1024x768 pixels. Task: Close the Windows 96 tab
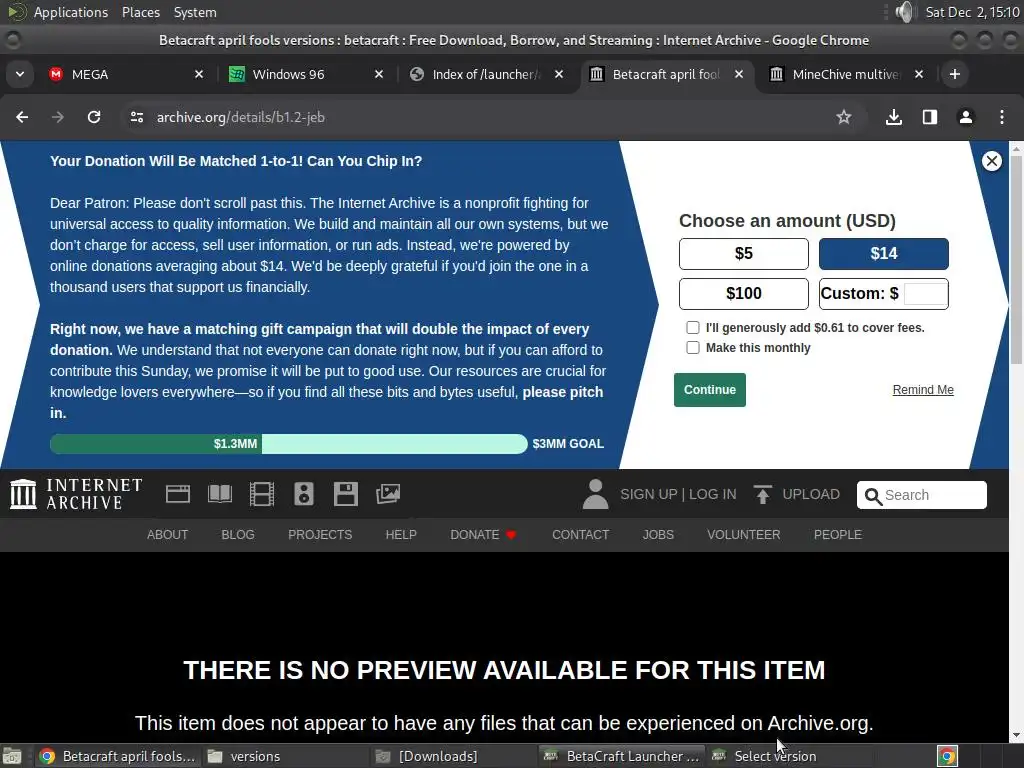pos(379,74)
